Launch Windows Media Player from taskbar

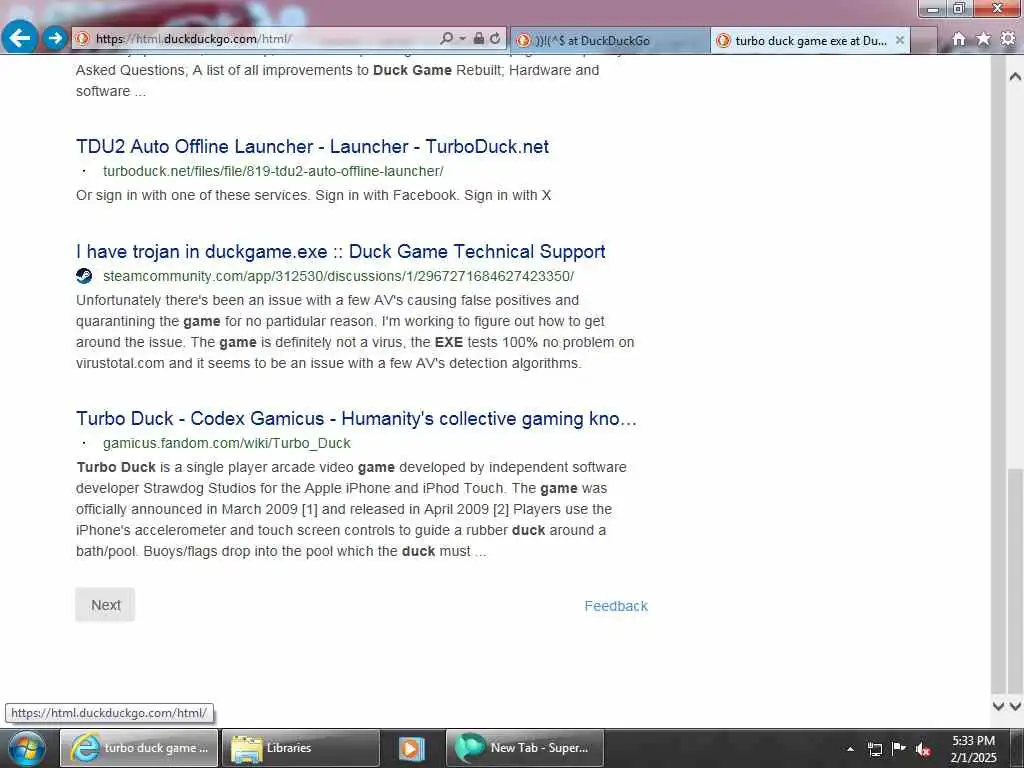pos(411,748)
